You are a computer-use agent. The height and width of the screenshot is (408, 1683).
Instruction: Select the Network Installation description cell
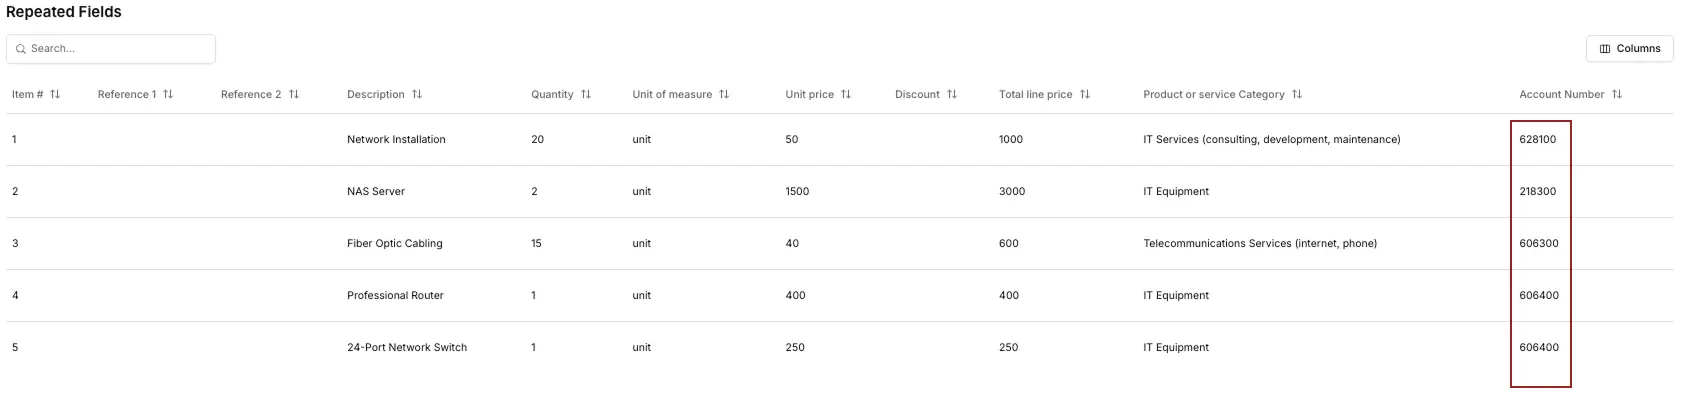[x=396, y=139]
